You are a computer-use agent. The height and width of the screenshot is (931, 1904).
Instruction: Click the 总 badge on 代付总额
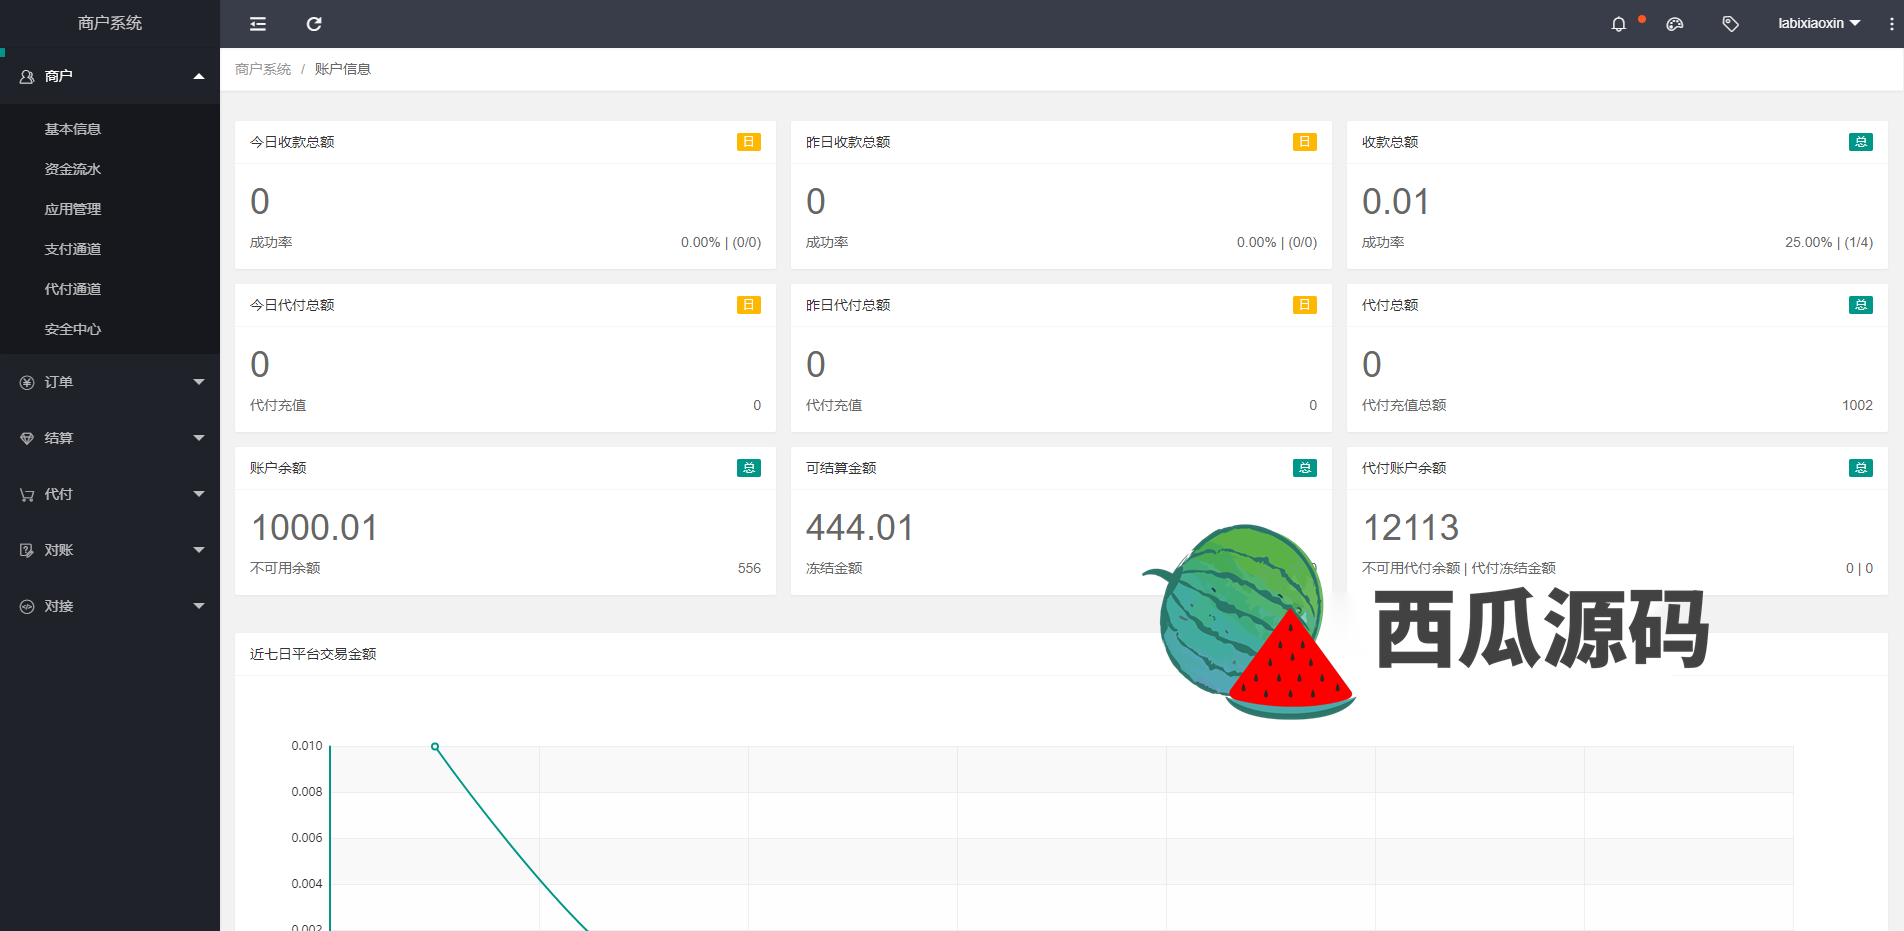[1861, 305]
